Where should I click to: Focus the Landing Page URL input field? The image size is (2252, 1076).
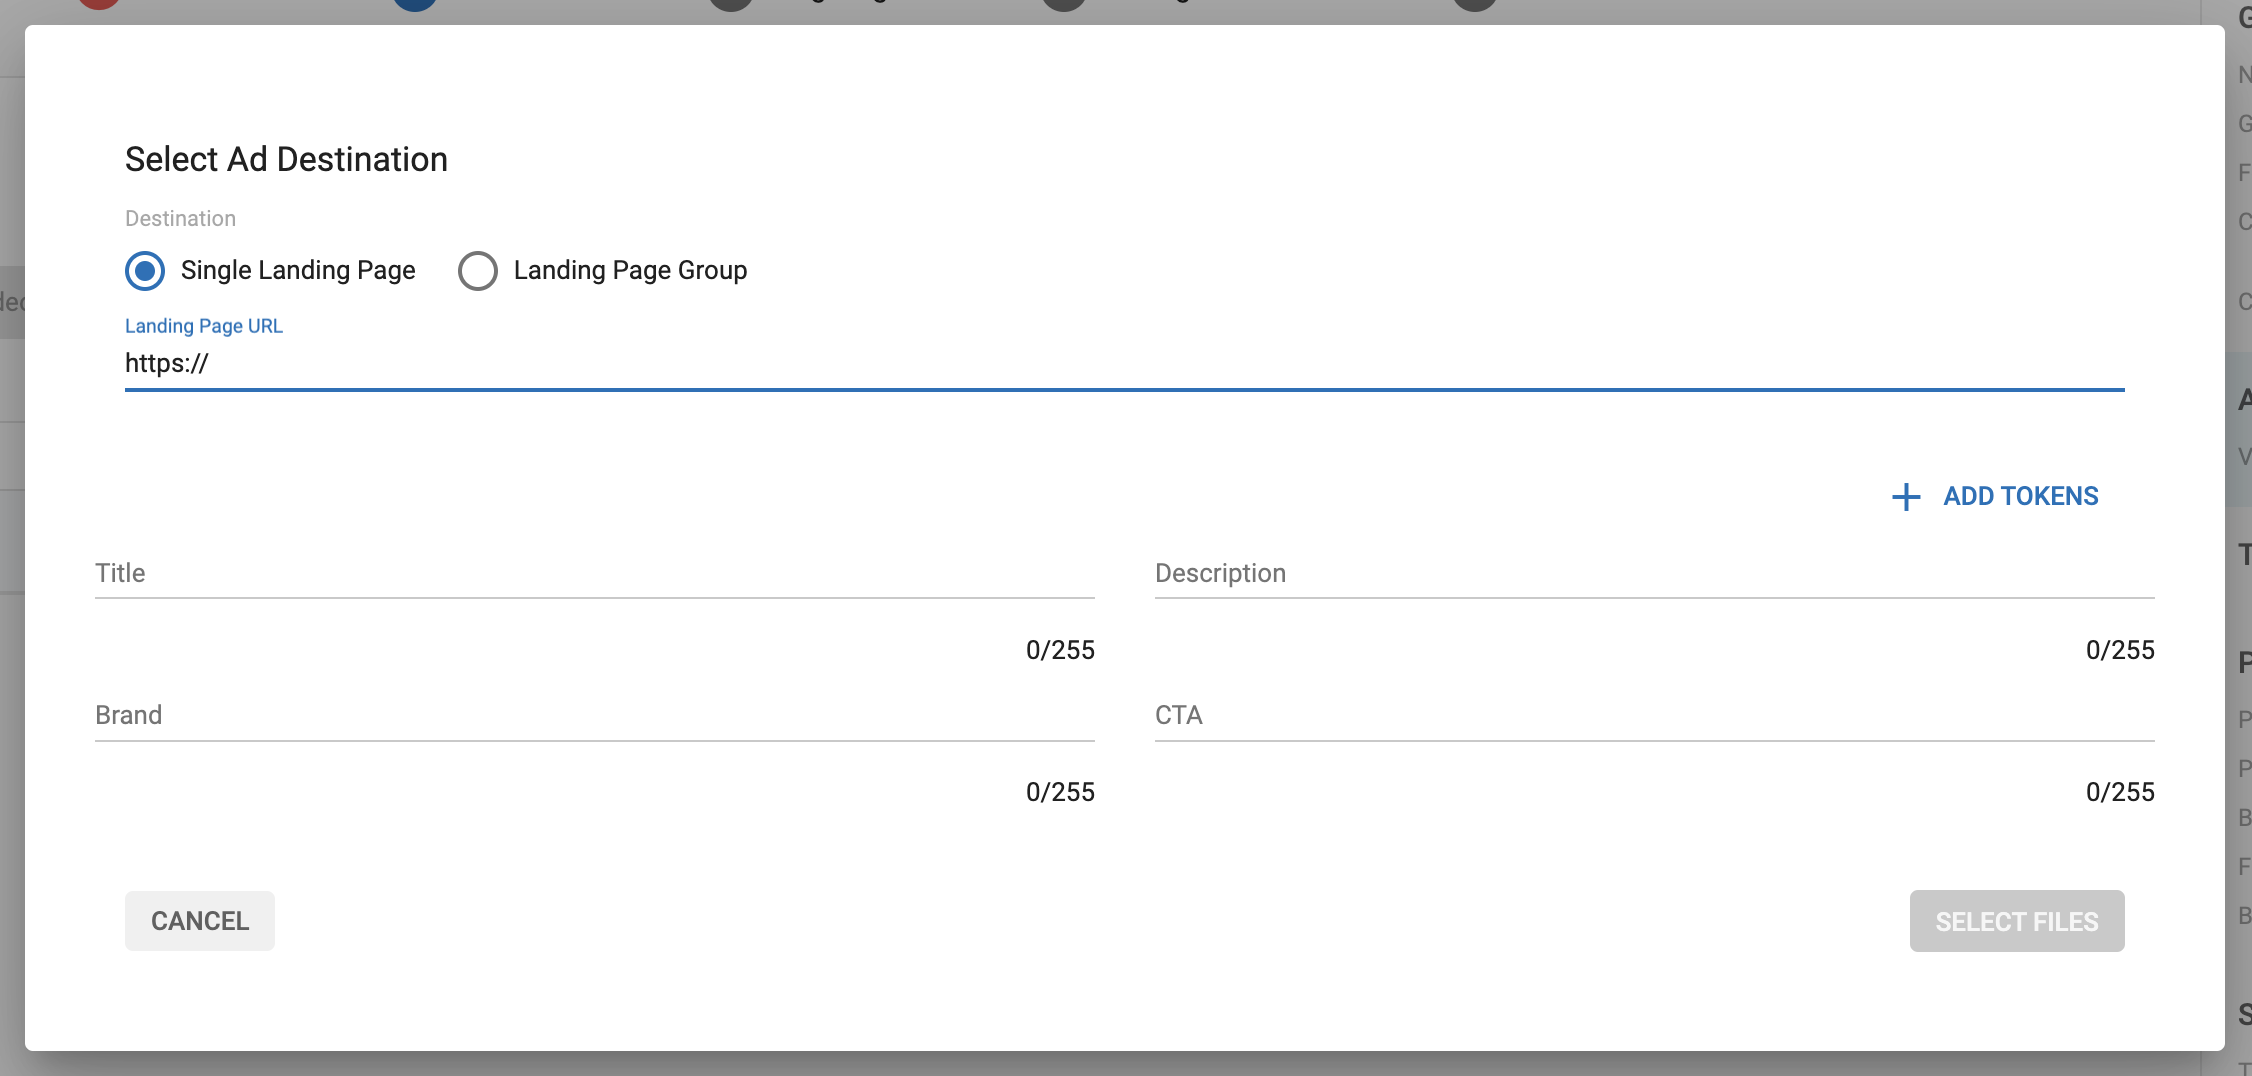click(1124, 364)
